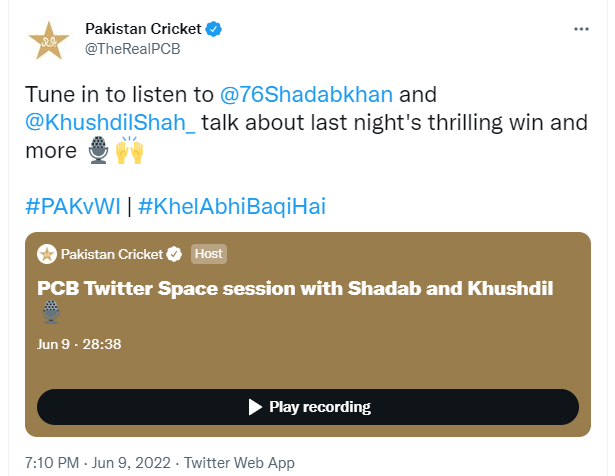Click the verified badge in the Space card
615x476 pixels.
[173, 253]
